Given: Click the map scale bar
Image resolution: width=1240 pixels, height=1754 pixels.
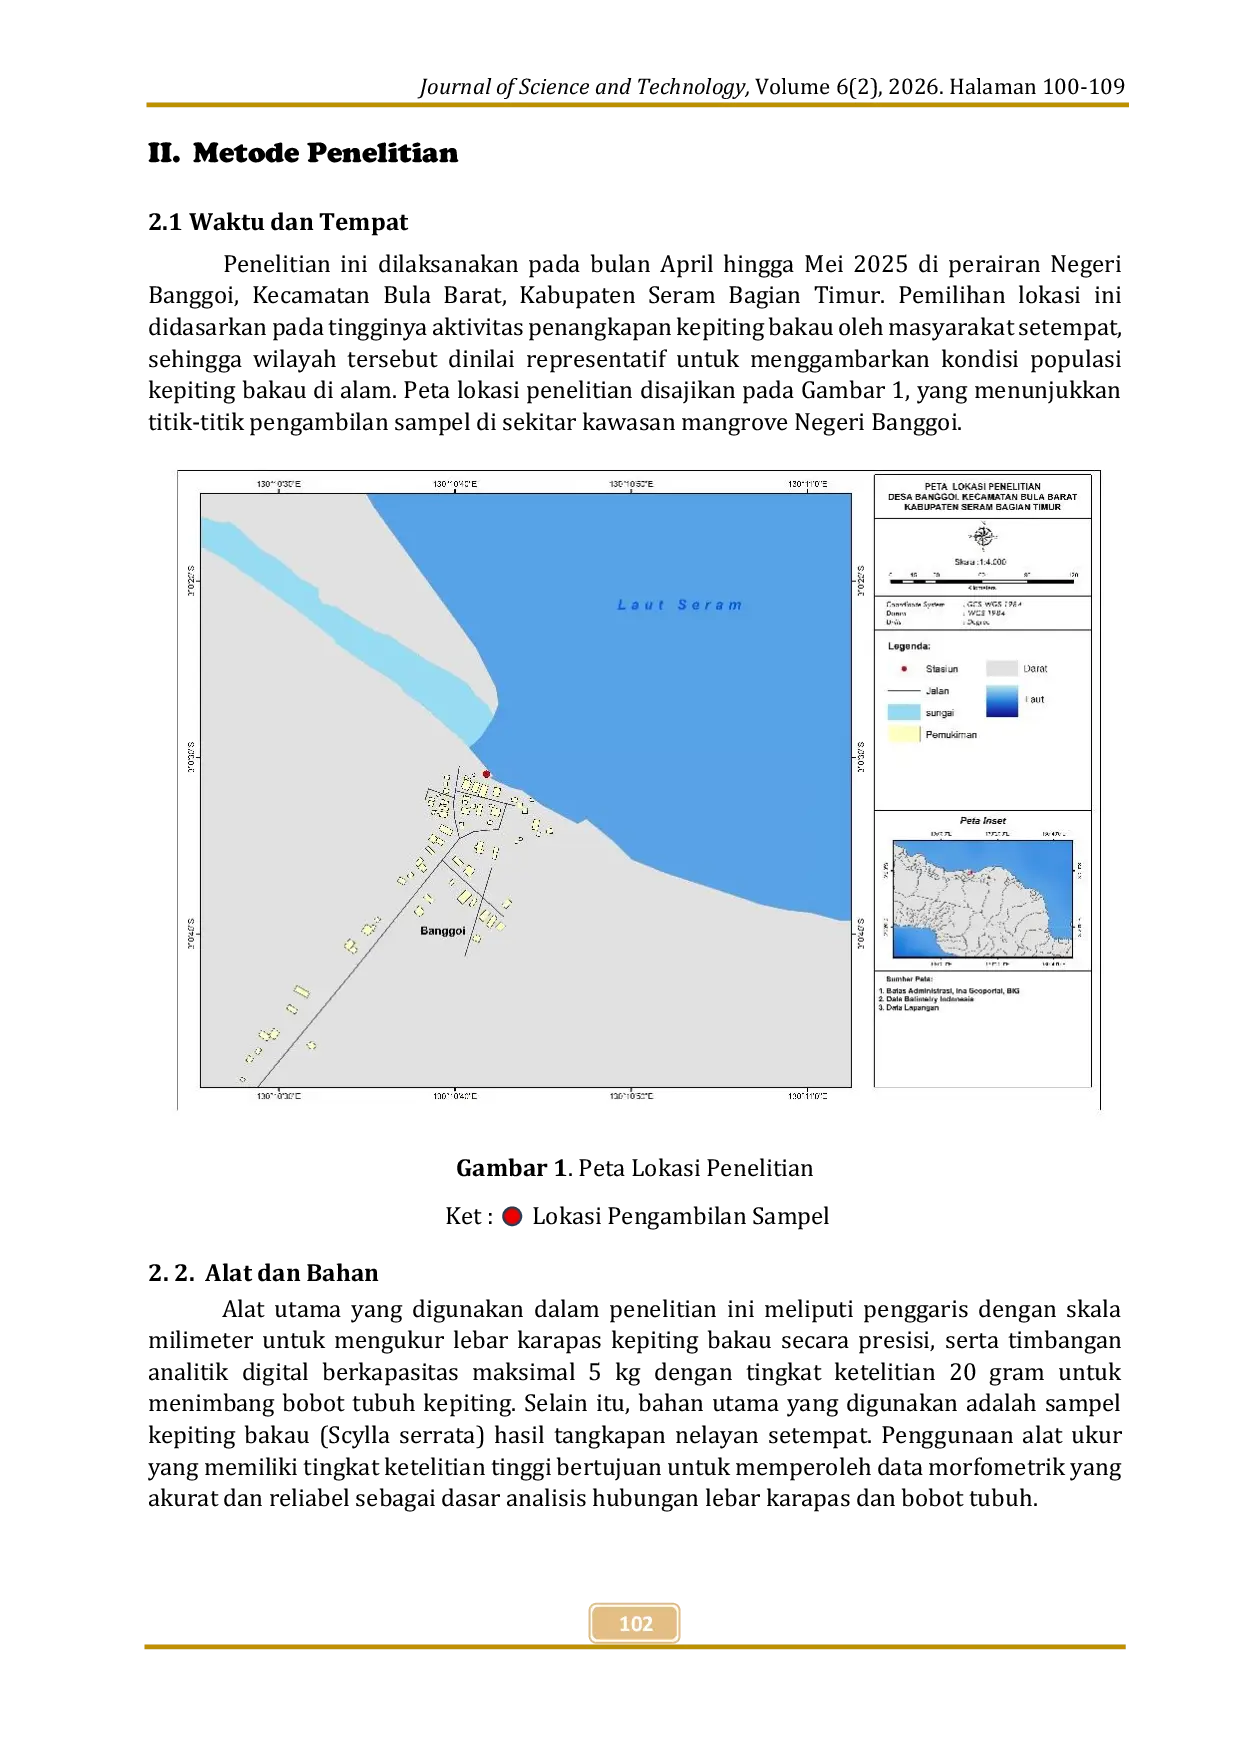Looking at the screenshot, I should click(982, 579).
